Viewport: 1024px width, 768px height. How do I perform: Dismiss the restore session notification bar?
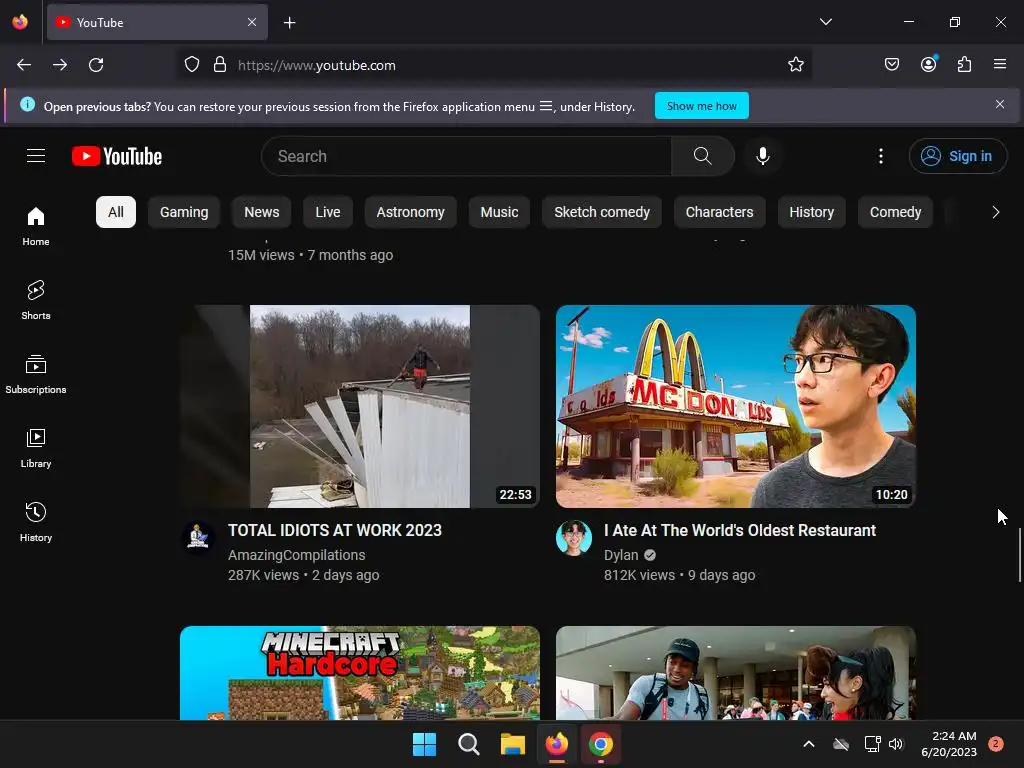(x=1000, y=104)
